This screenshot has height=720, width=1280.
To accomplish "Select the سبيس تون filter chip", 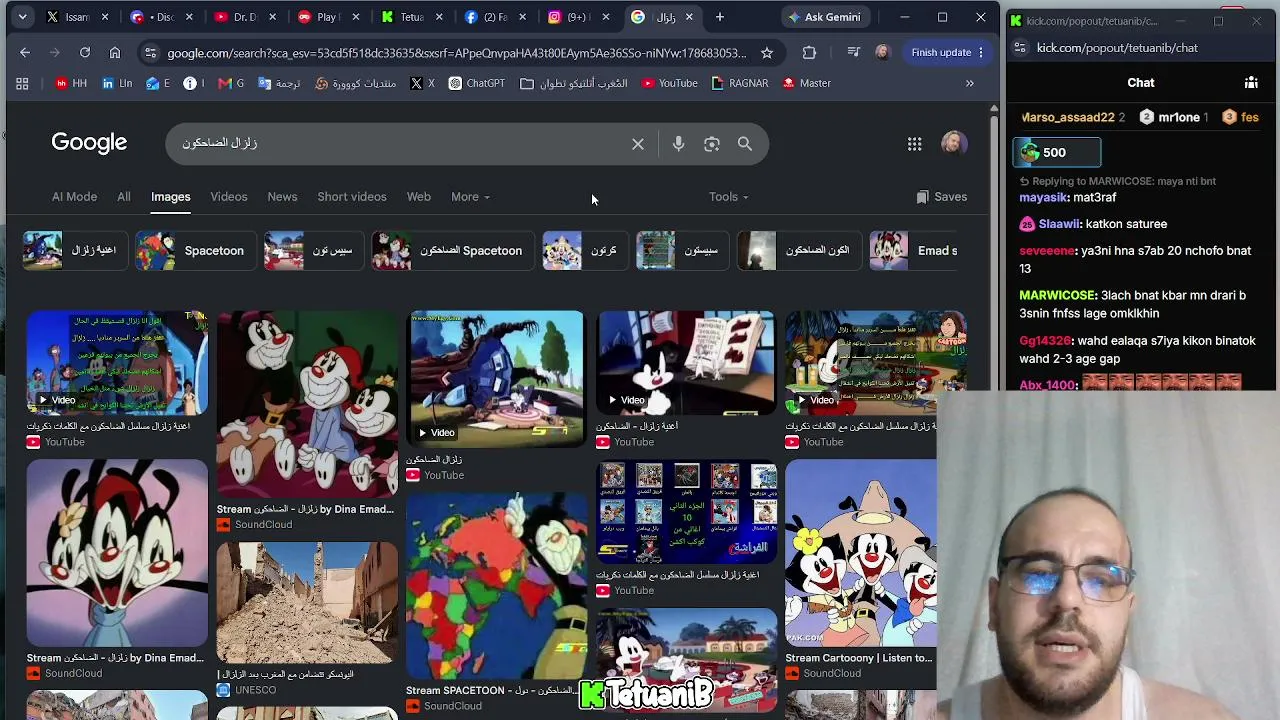I will (x=313, y=251).
